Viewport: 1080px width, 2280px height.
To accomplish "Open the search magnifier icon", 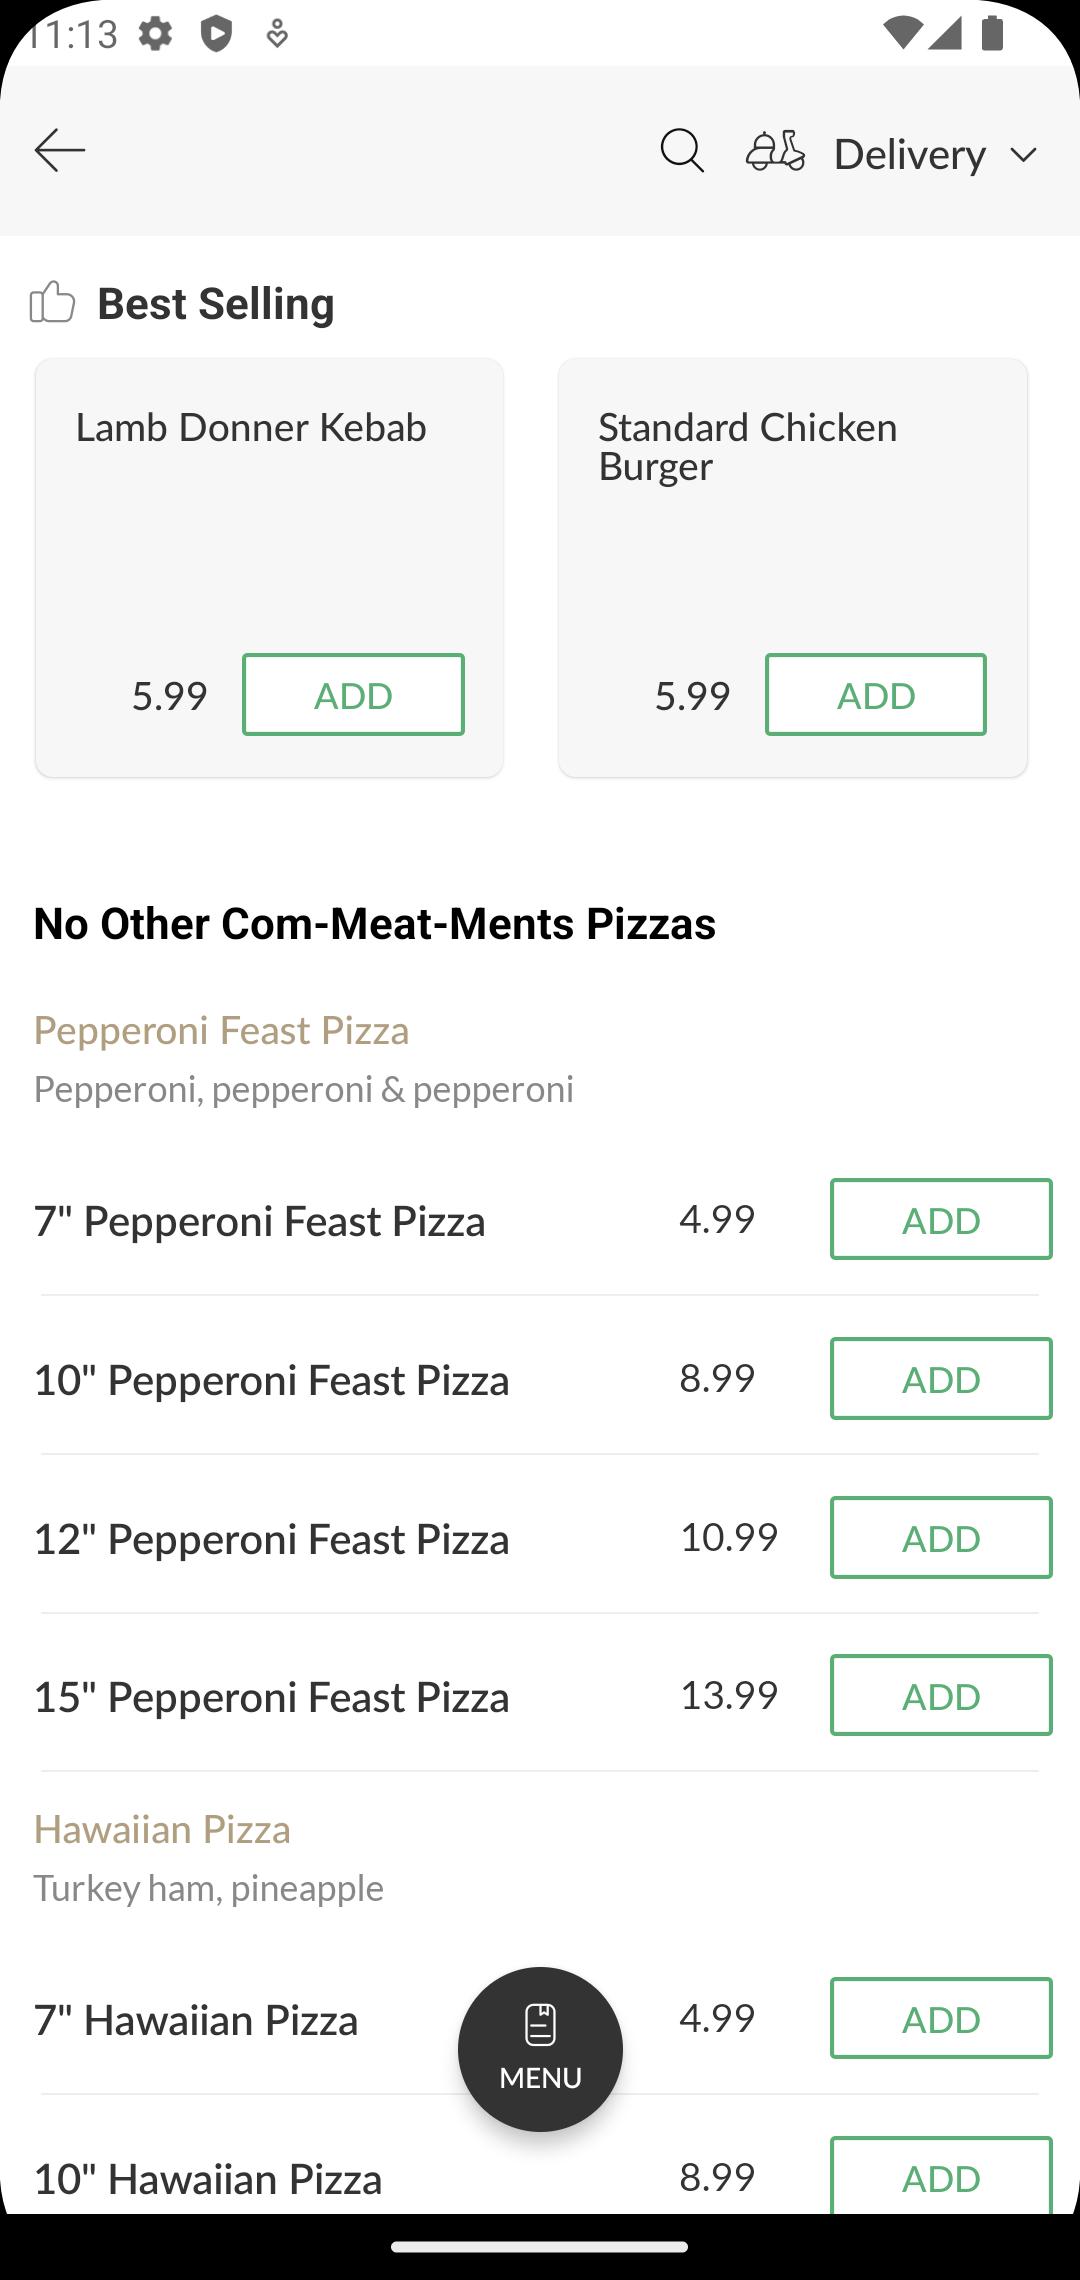I will [682, 152].
